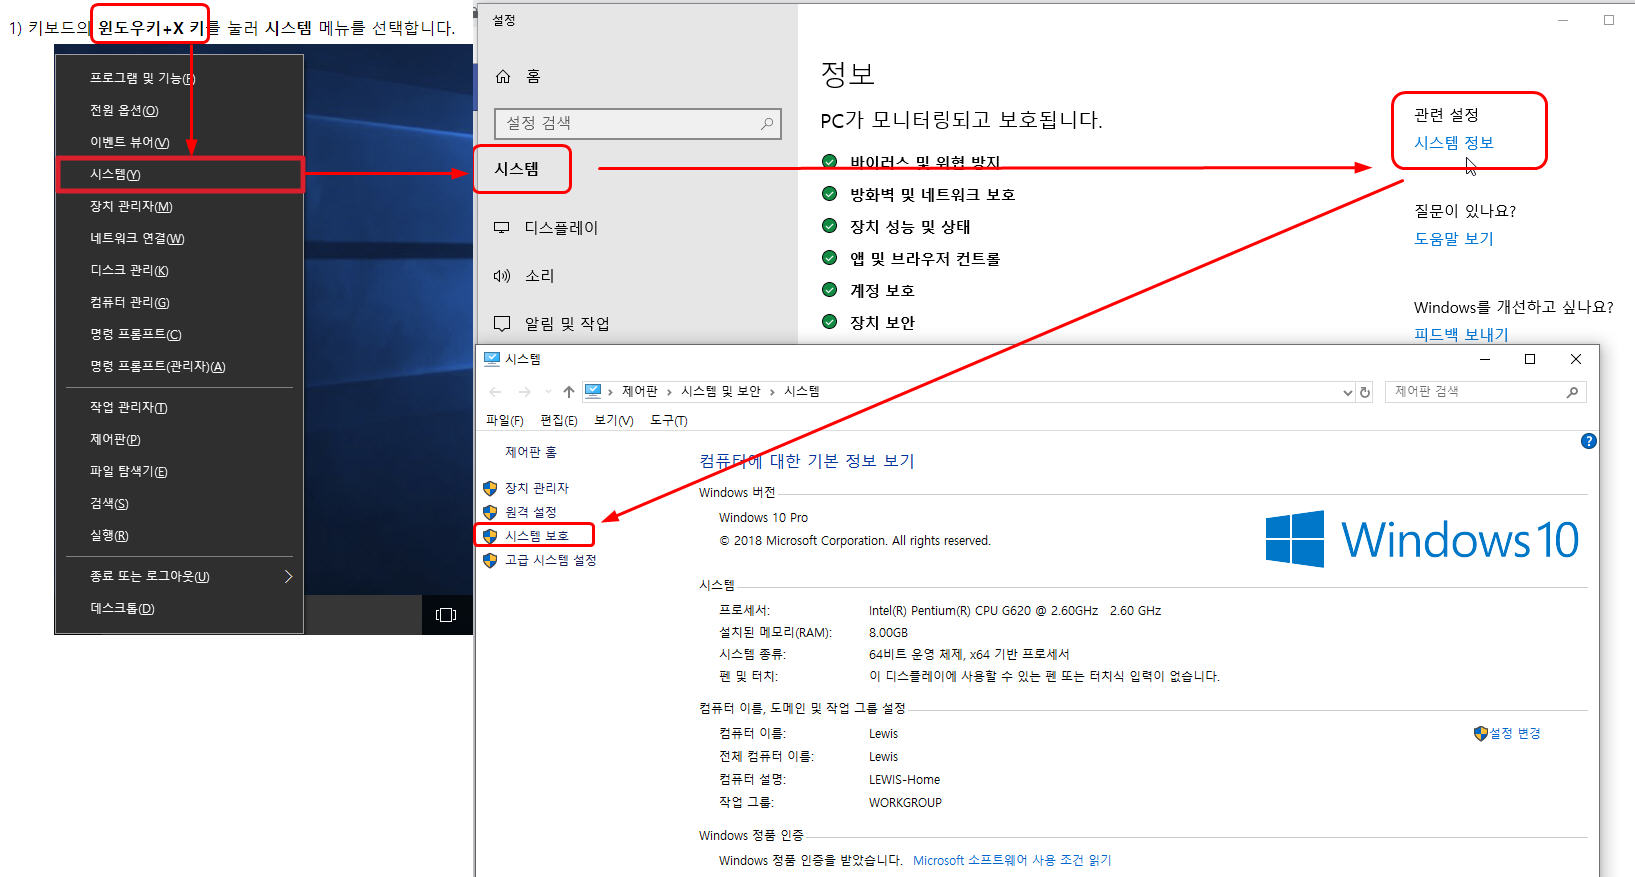Click the 시스템 정보 link

click(x=1453, y=142)
